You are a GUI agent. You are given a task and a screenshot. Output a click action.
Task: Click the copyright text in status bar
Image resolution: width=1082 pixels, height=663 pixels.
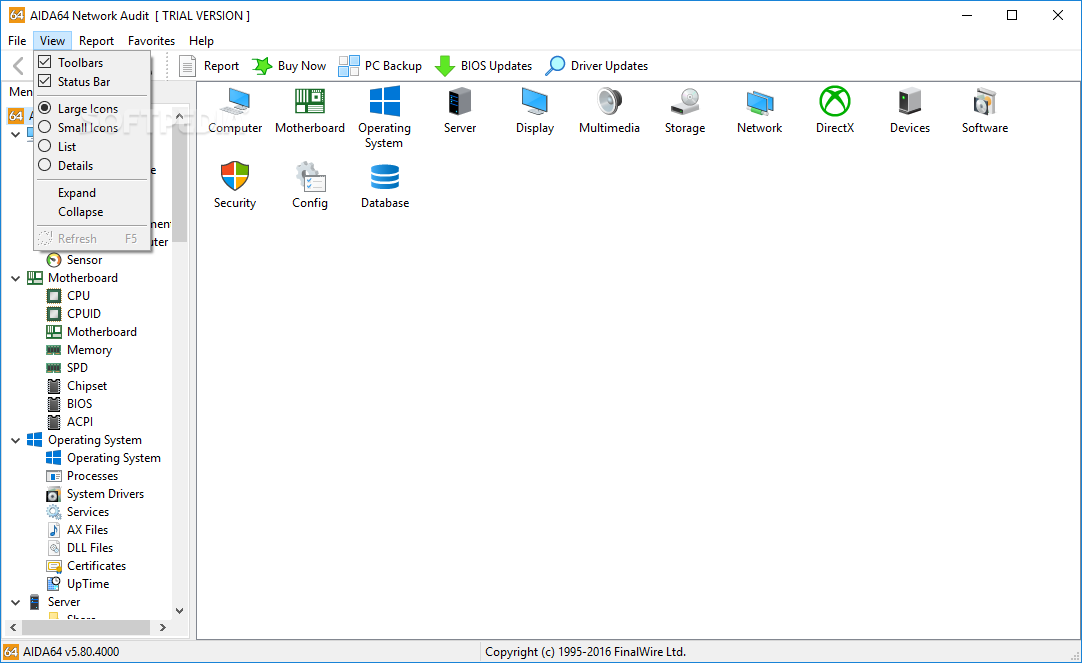[585, 652]
